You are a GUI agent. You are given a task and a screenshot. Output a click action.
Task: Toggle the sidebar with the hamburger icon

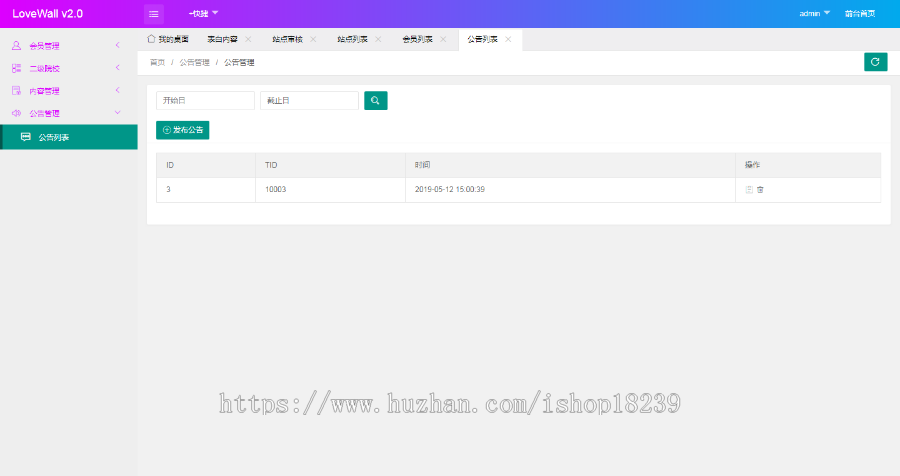153,14
